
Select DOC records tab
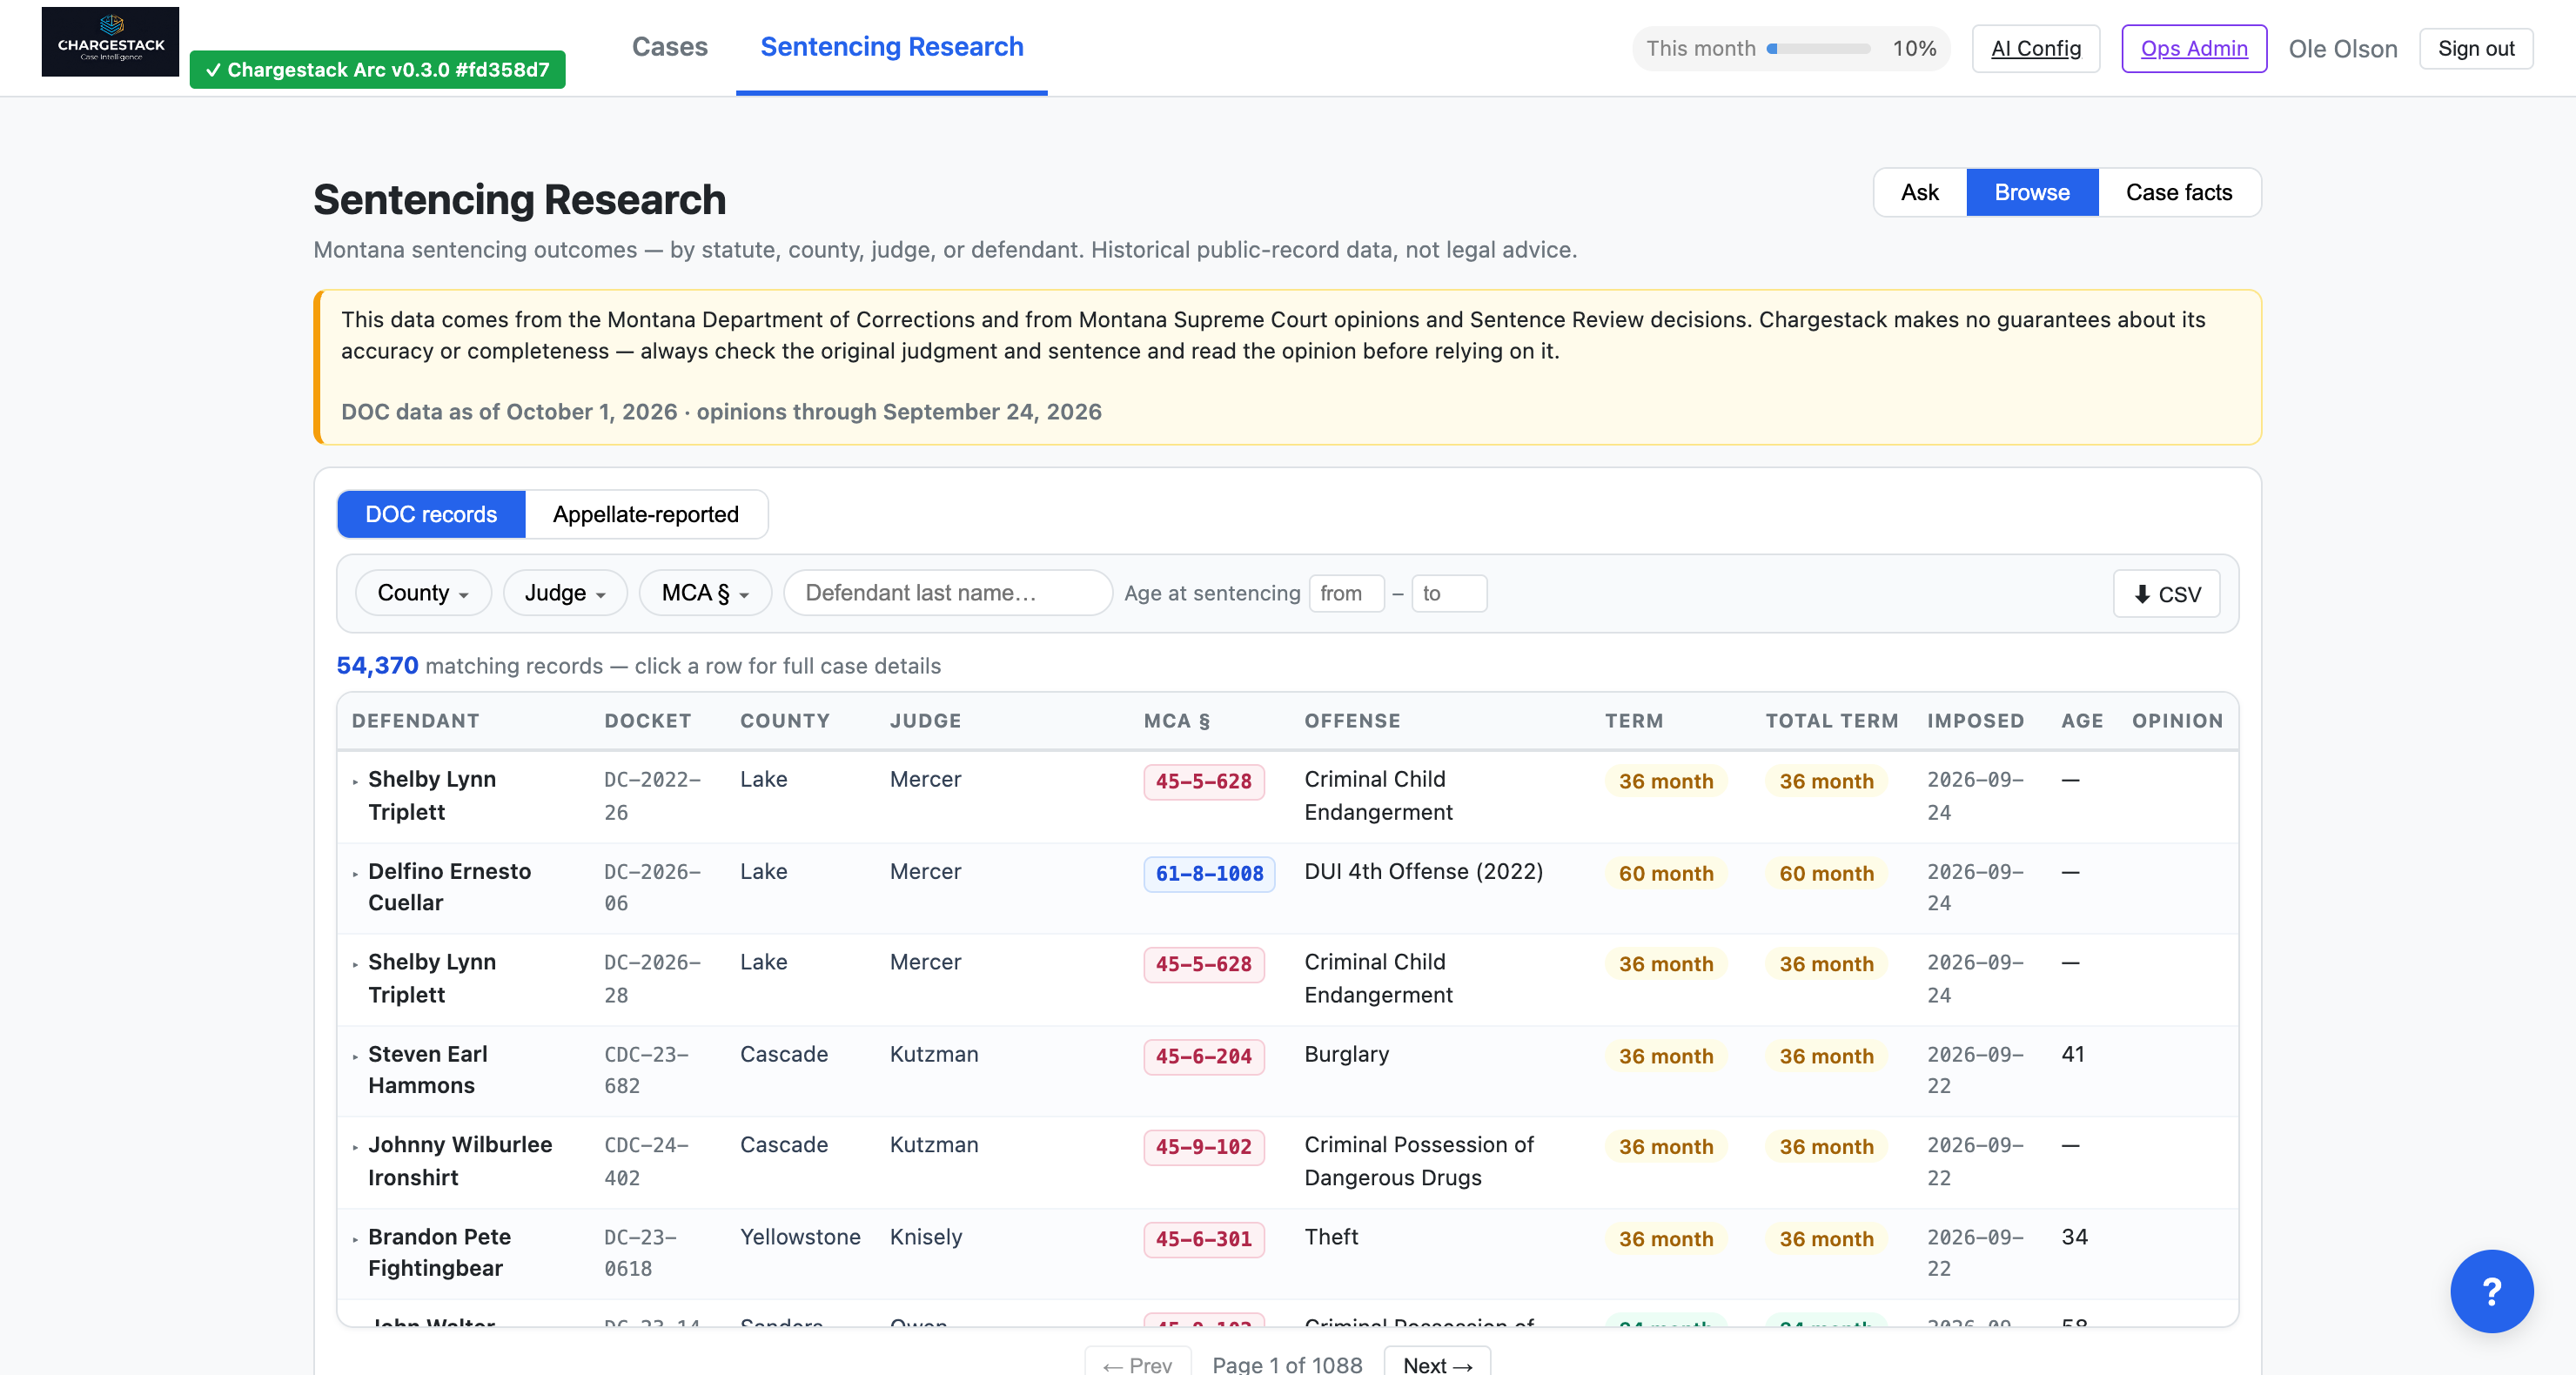coord(431,514)
